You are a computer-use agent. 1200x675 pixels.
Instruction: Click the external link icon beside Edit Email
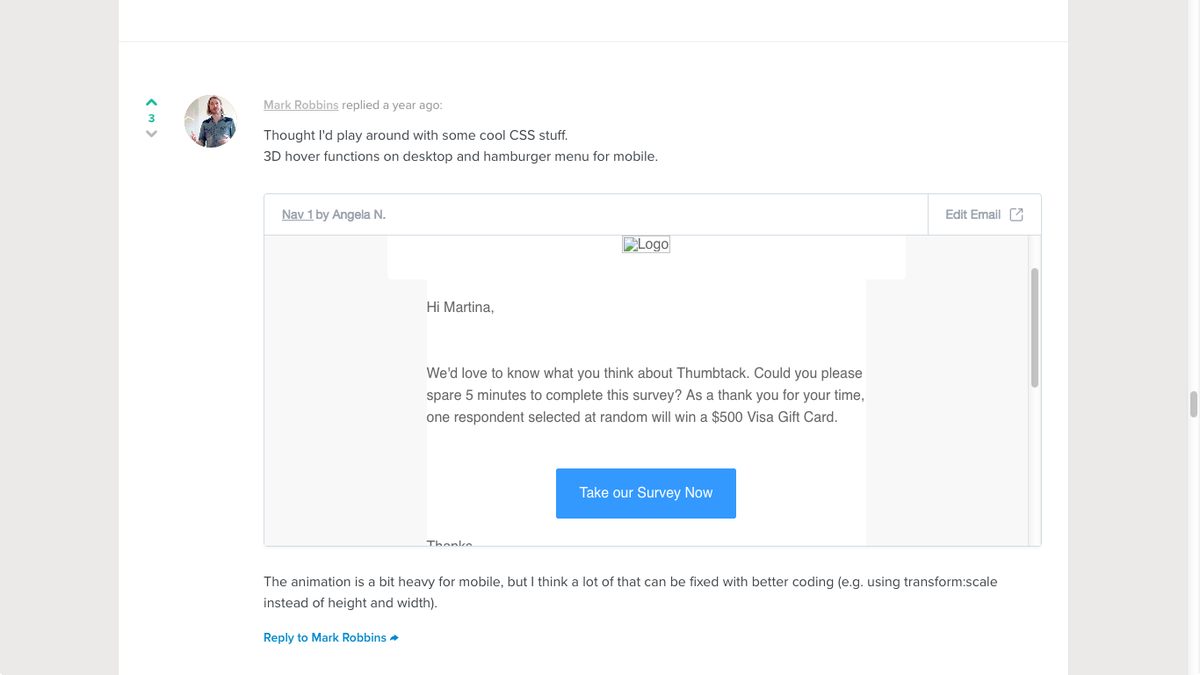click(x=1016, y=215)
